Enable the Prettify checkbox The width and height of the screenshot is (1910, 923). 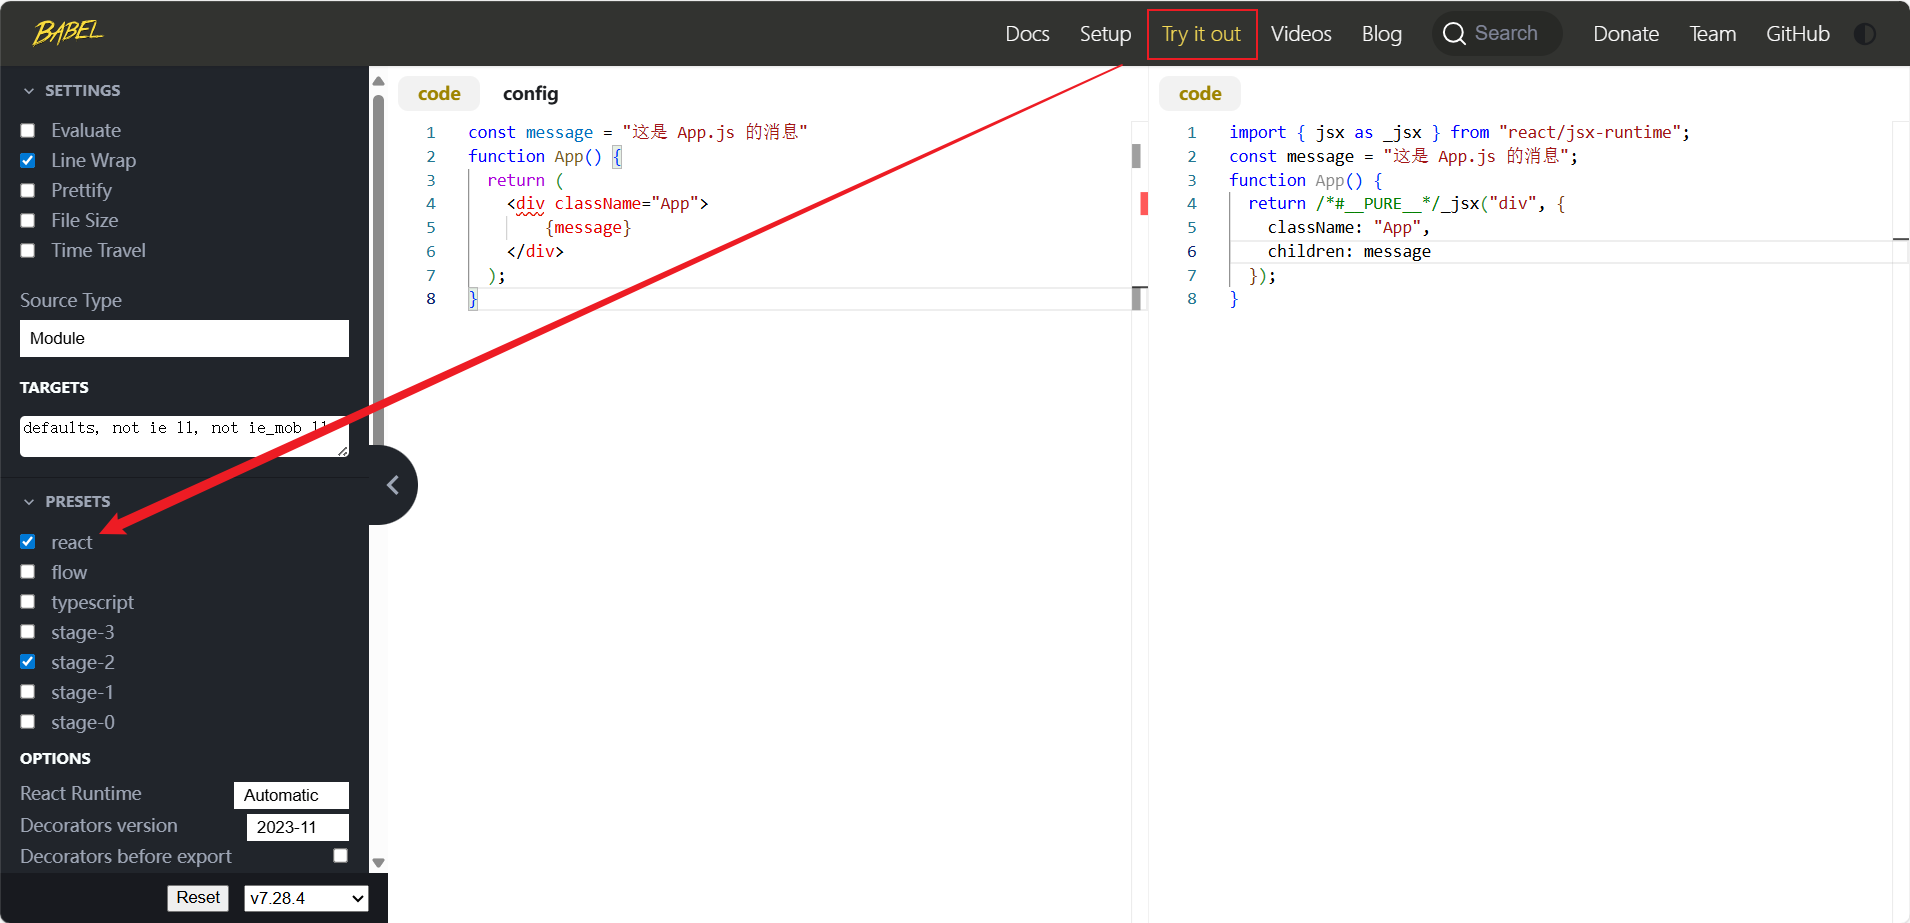(x=28, y=191)
